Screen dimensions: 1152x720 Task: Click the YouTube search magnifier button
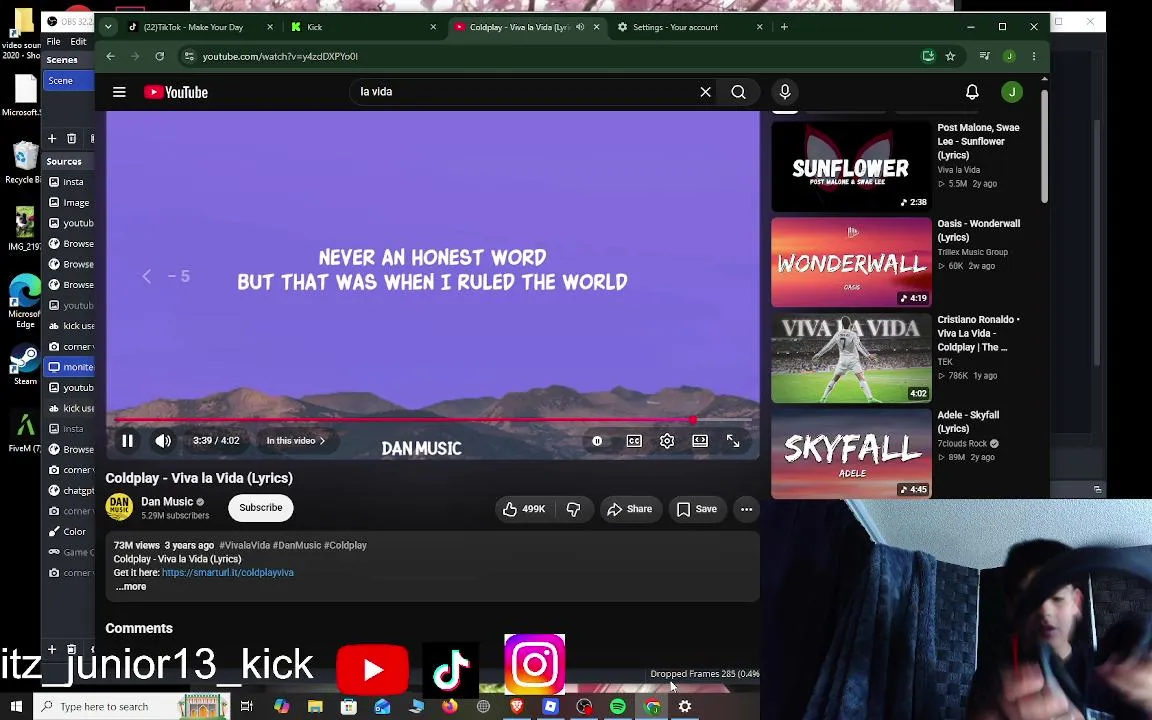738,92
